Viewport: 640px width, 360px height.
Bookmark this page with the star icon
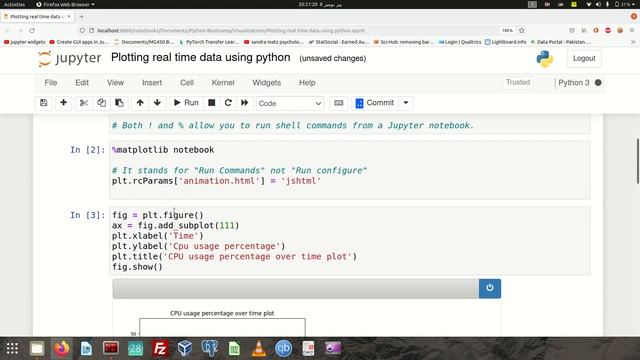(x=522, y=31)
